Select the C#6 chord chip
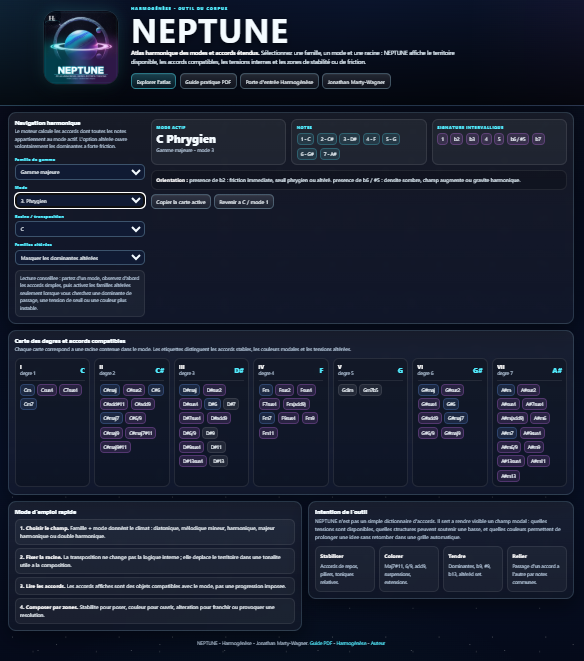The height and width of the screenshot is (661, 584). [156, 390]
